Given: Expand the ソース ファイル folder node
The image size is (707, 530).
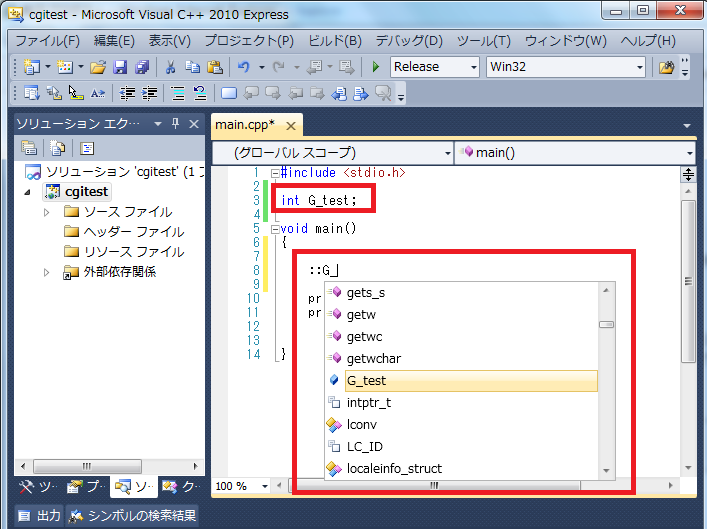Looking at the screenshot, I should (x=46, y=212).
